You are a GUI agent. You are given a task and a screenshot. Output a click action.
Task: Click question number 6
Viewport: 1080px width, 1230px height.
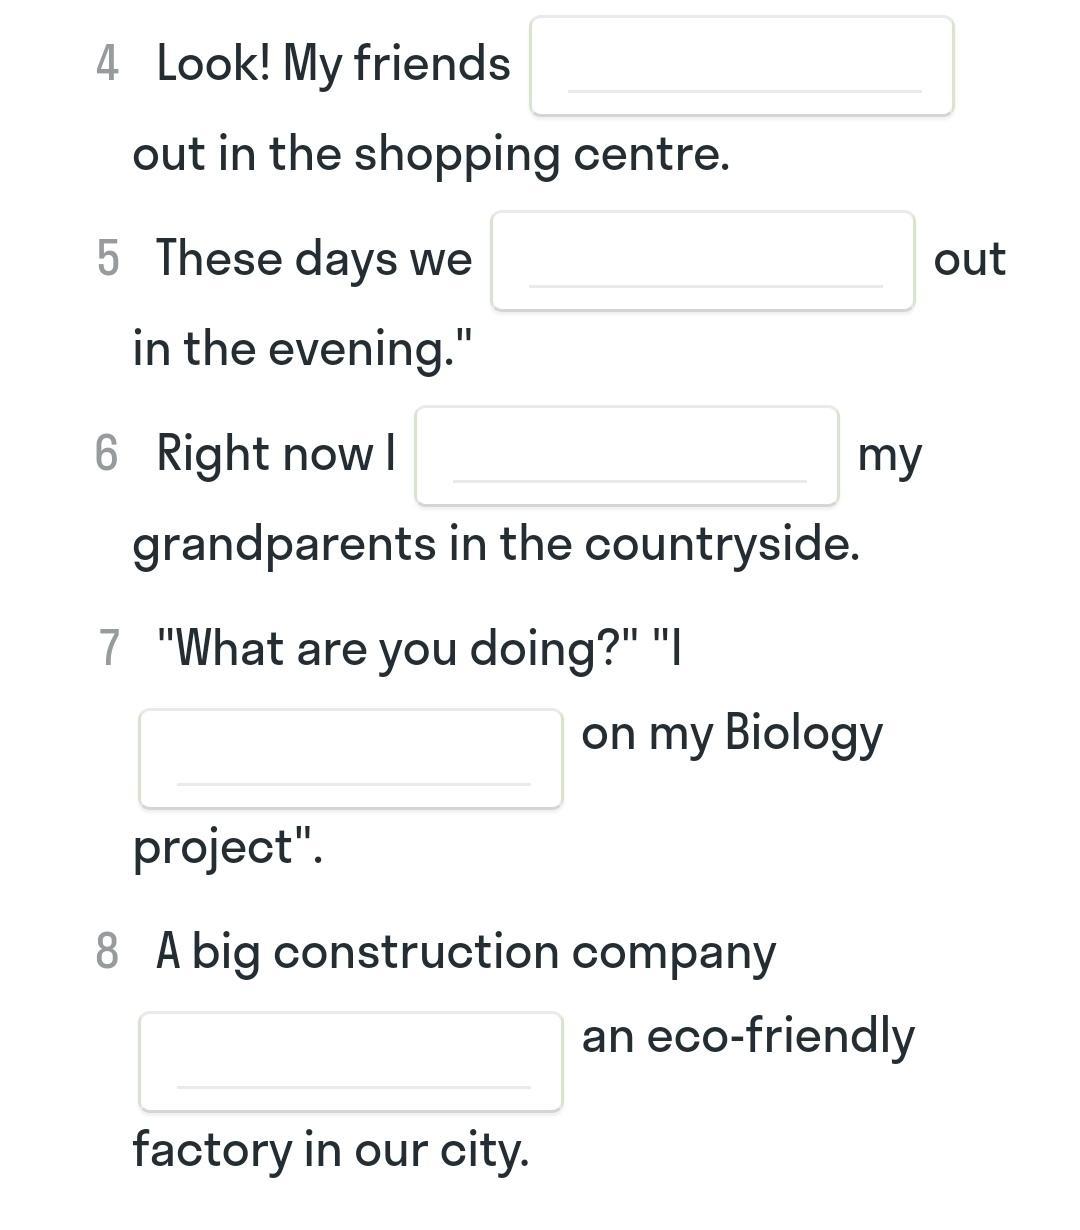pyautogui.click(x=107, y=454)
